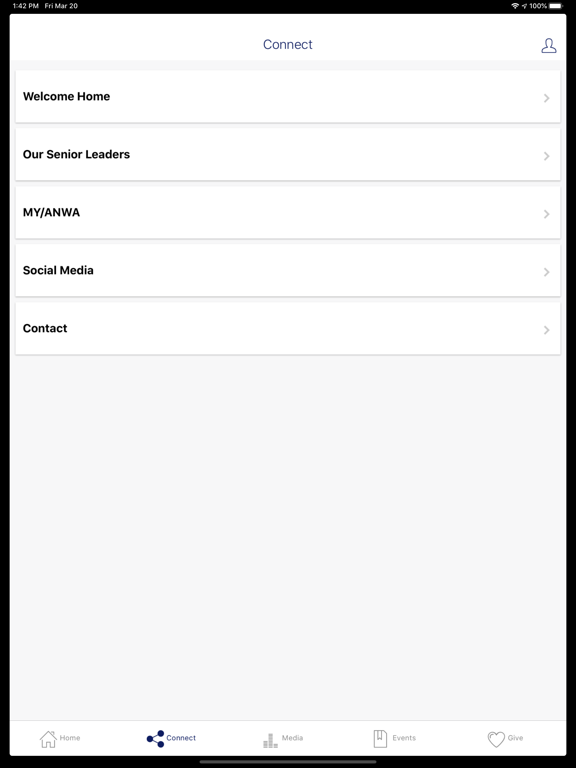Click the Wi-Fi status icon

[515, 6]
